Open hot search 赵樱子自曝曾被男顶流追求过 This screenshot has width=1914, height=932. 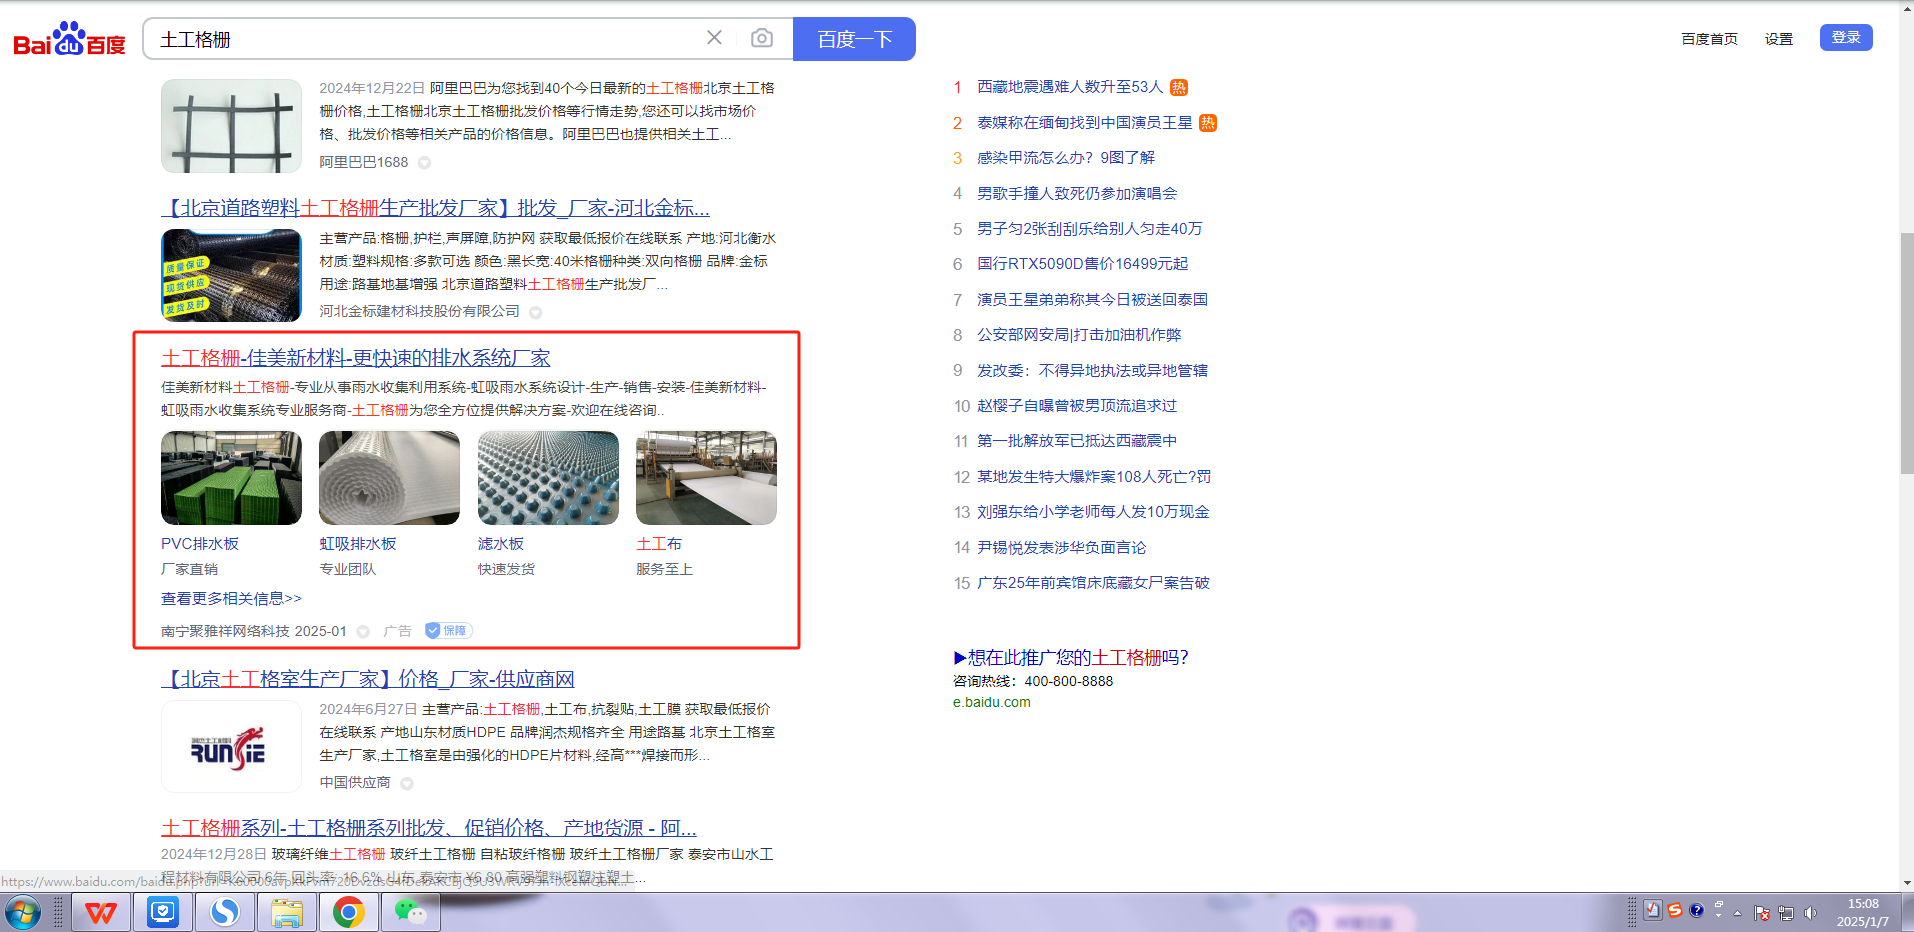(x=1077, y=406)
